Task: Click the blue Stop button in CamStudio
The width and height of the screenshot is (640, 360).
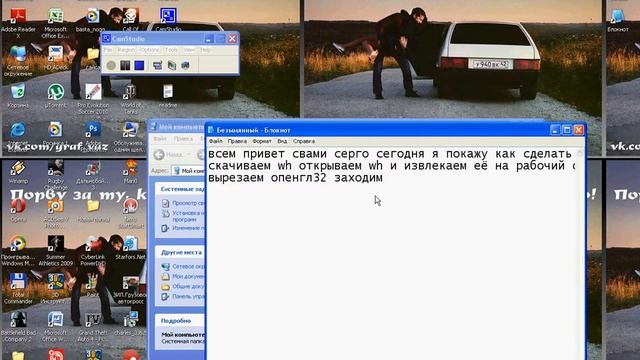Action: click(x=139, y=65)
